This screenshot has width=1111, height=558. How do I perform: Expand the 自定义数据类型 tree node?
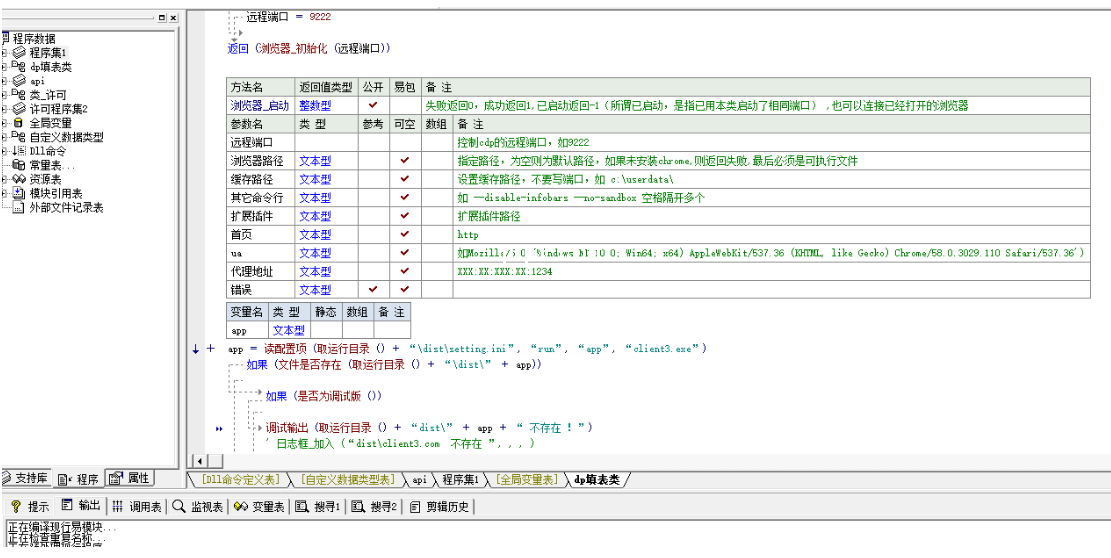(x=5, y=137)
